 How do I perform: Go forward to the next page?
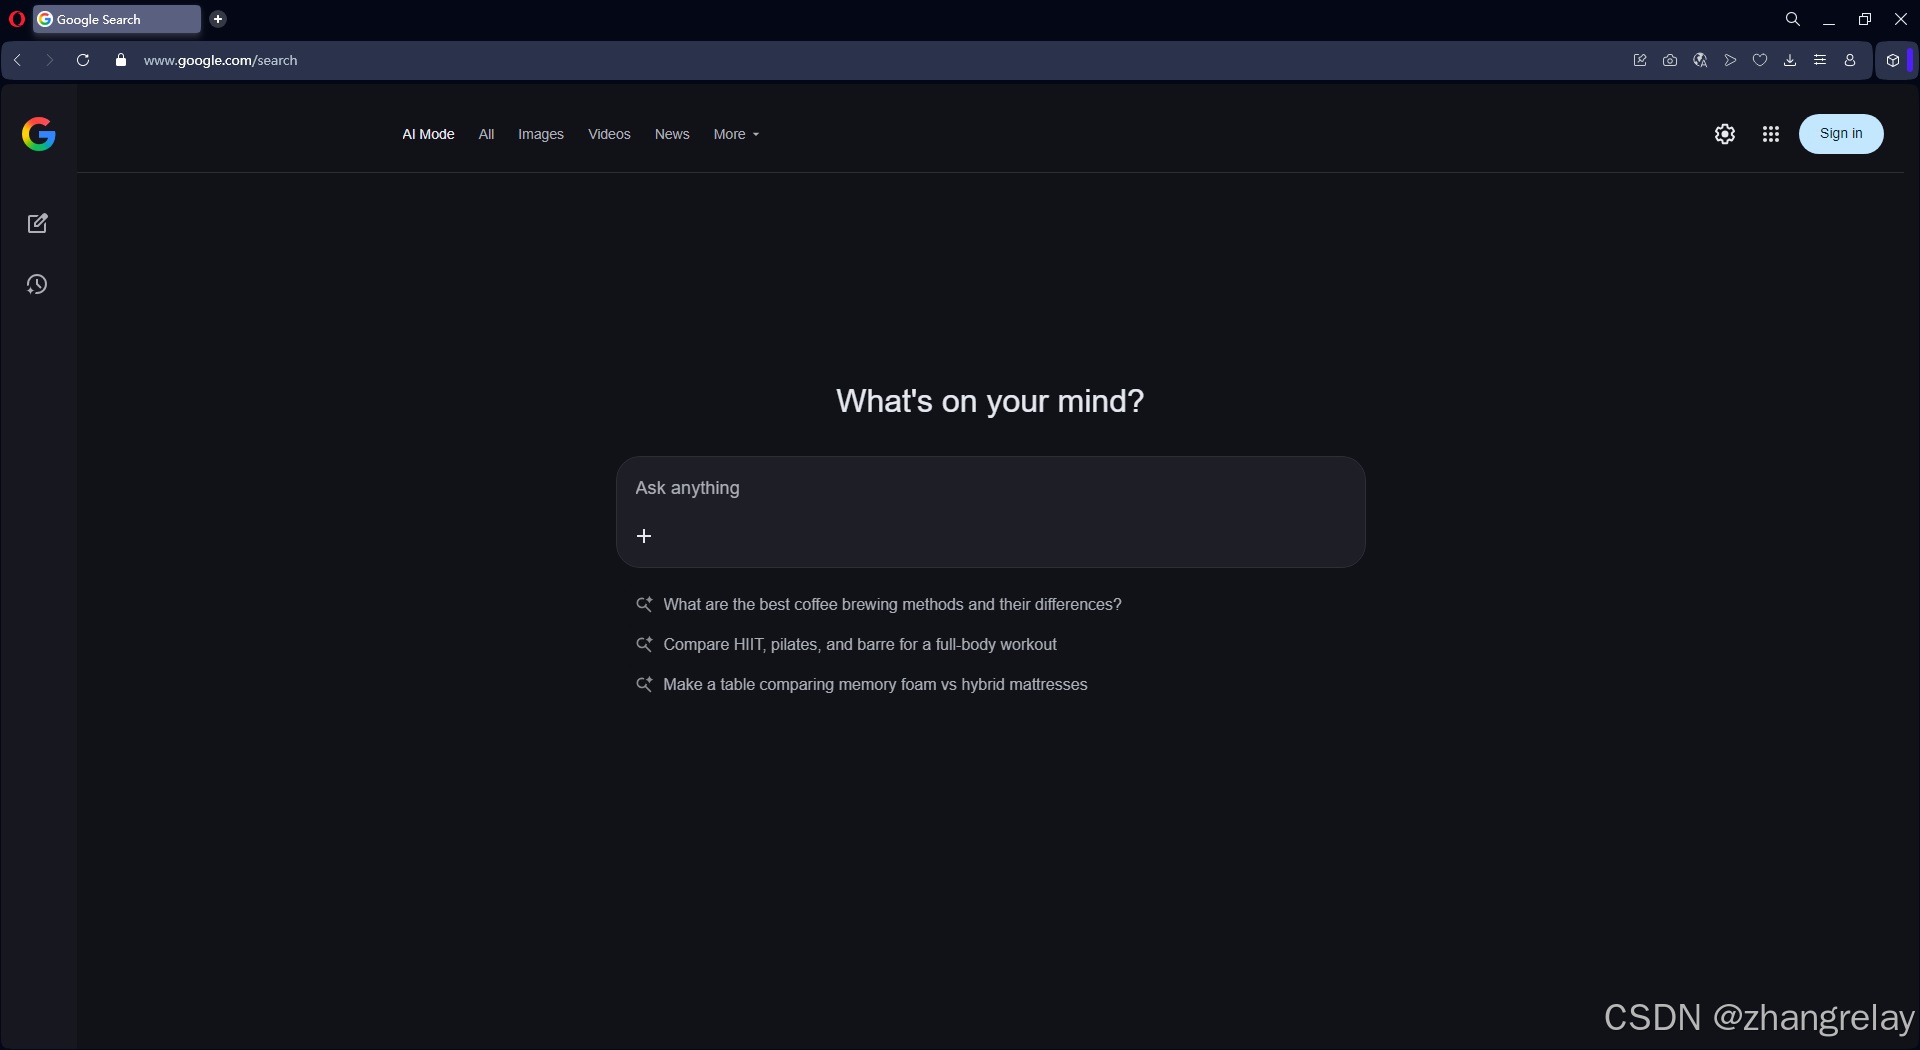tap(49, 60)
